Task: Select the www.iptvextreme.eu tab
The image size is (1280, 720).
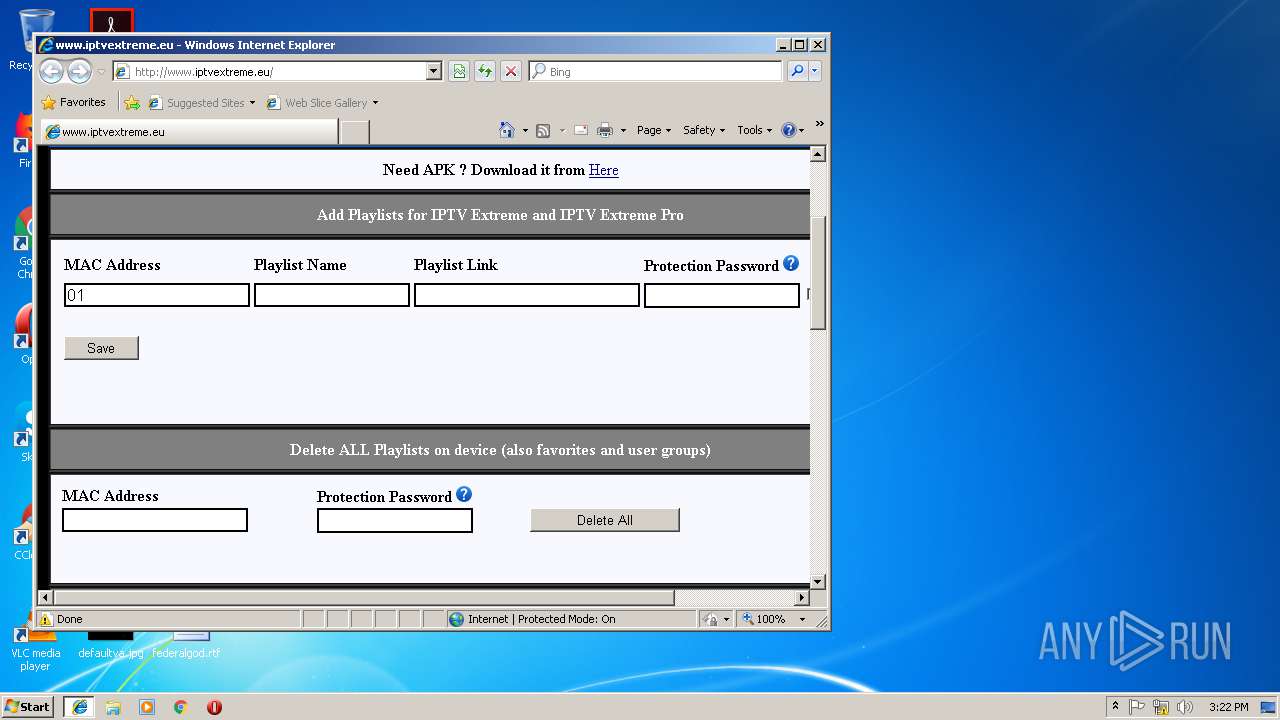Action: point(189,131)
